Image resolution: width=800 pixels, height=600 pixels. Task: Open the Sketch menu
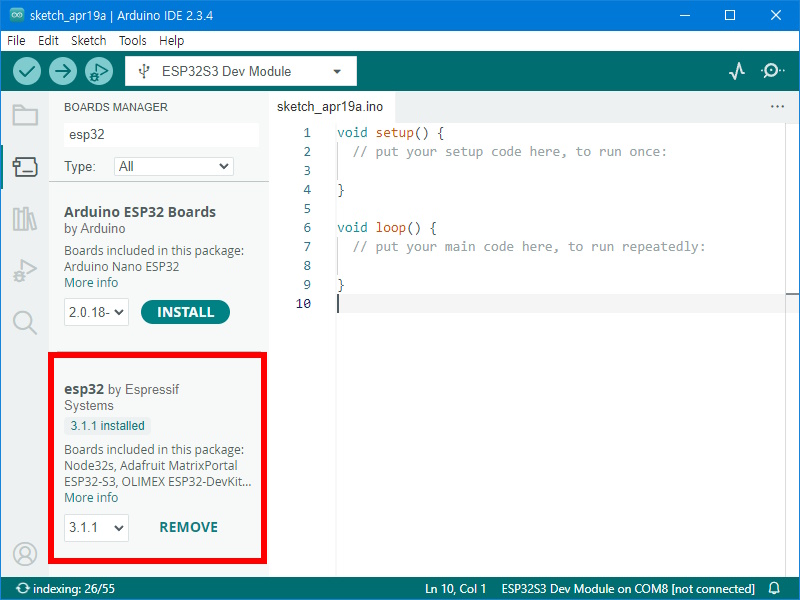pyautogui.click(x=89, y=41)
